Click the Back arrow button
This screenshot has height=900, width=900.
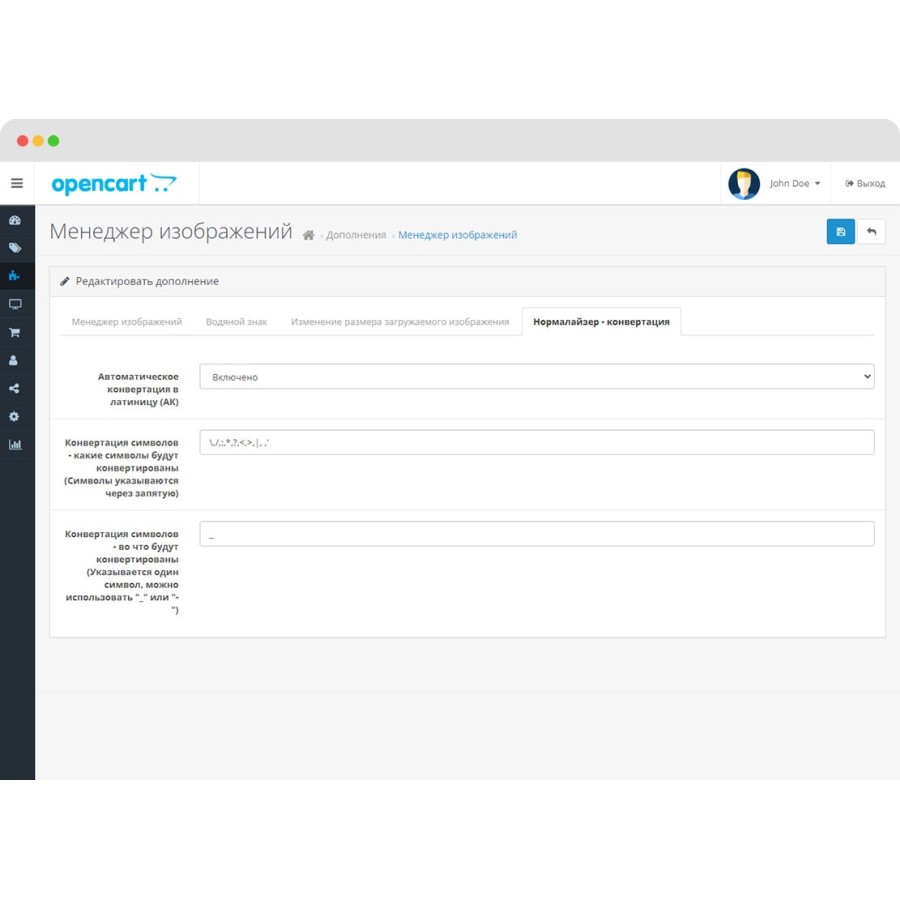tap(871, 231)
